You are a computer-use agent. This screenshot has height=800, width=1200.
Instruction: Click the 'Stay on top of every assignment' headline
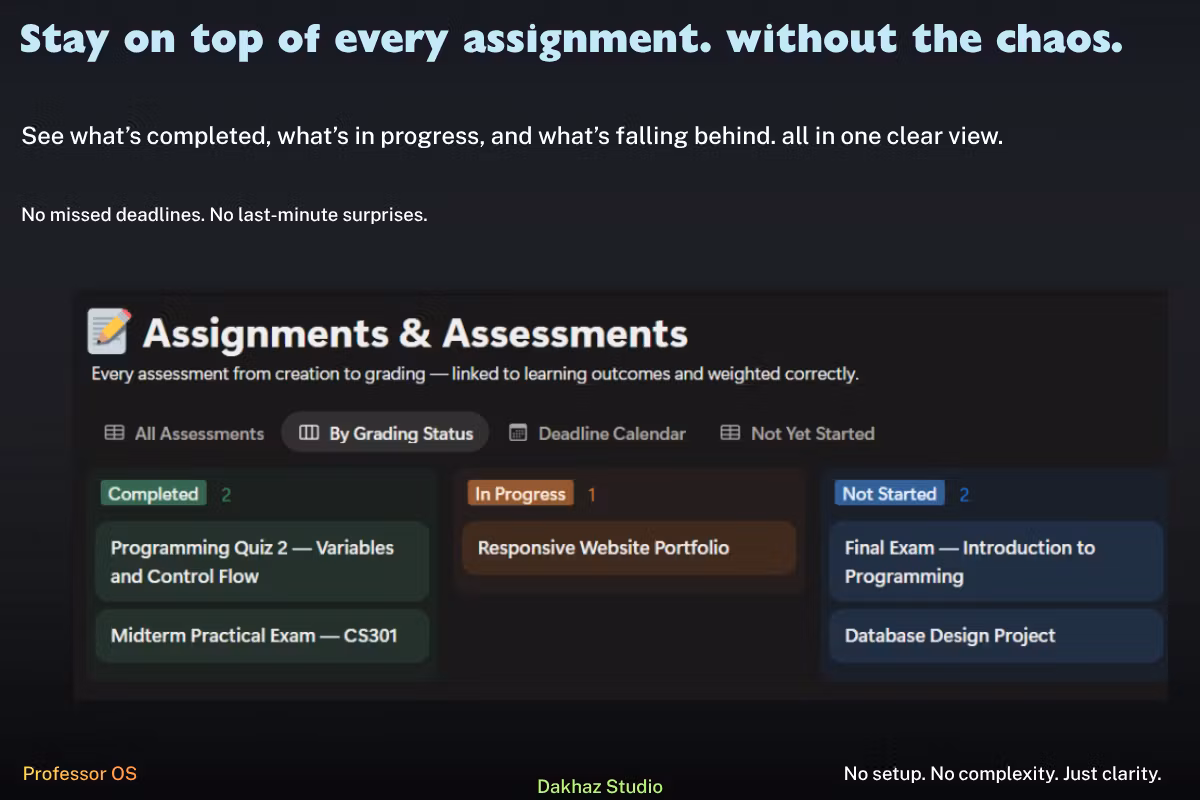tap(571, 39)
